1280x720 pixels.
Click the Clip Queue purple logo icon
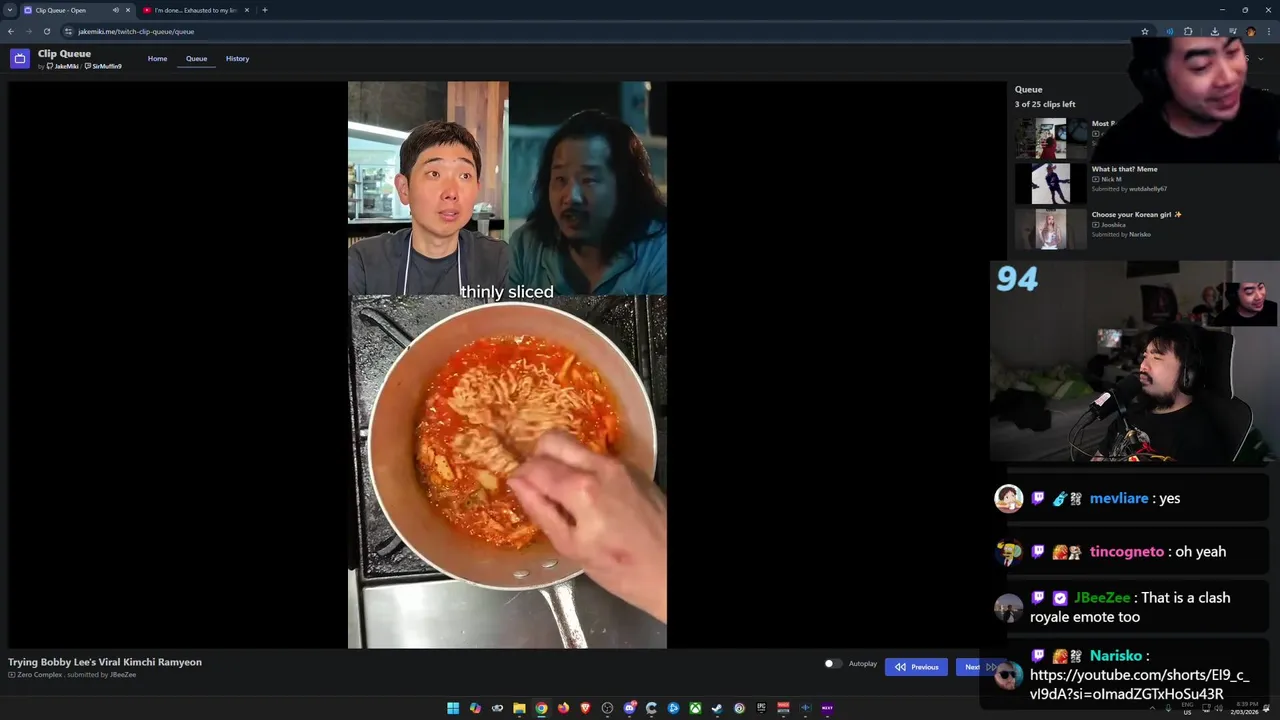click(x=20, y=59)
